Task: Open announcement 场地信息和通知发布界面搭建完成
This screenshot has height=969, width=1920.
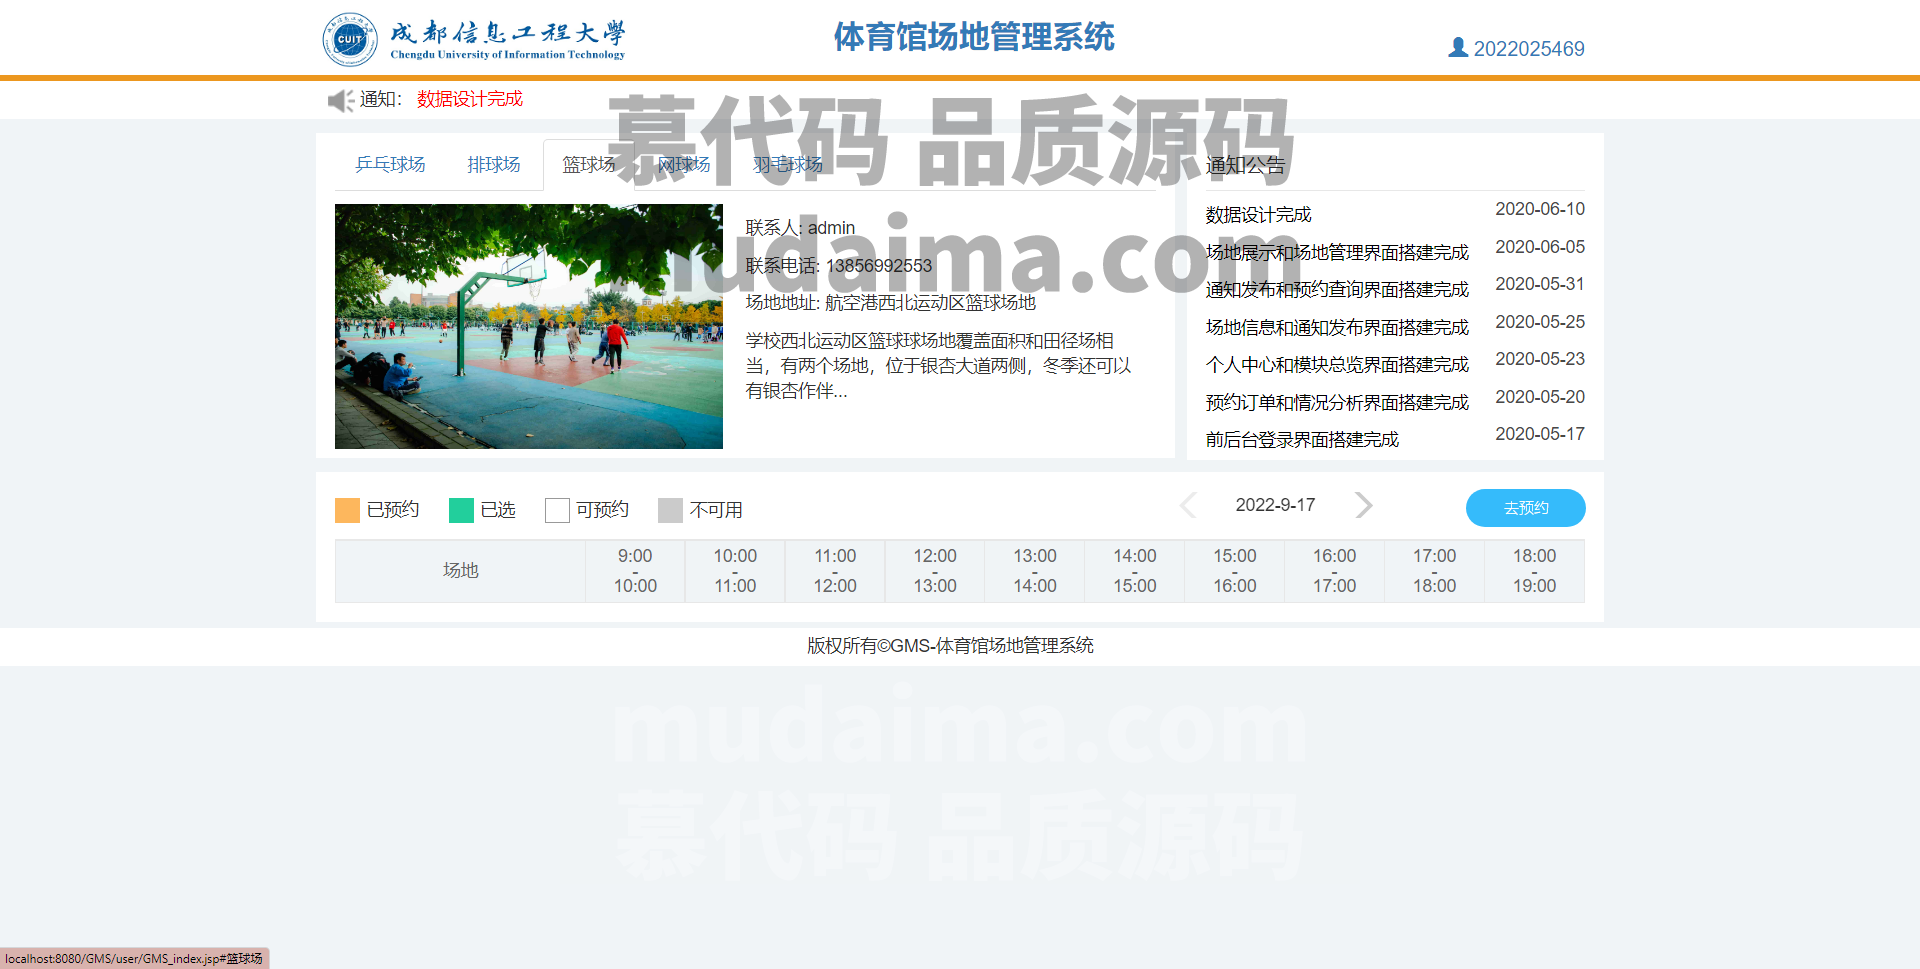Action: 1337,327
